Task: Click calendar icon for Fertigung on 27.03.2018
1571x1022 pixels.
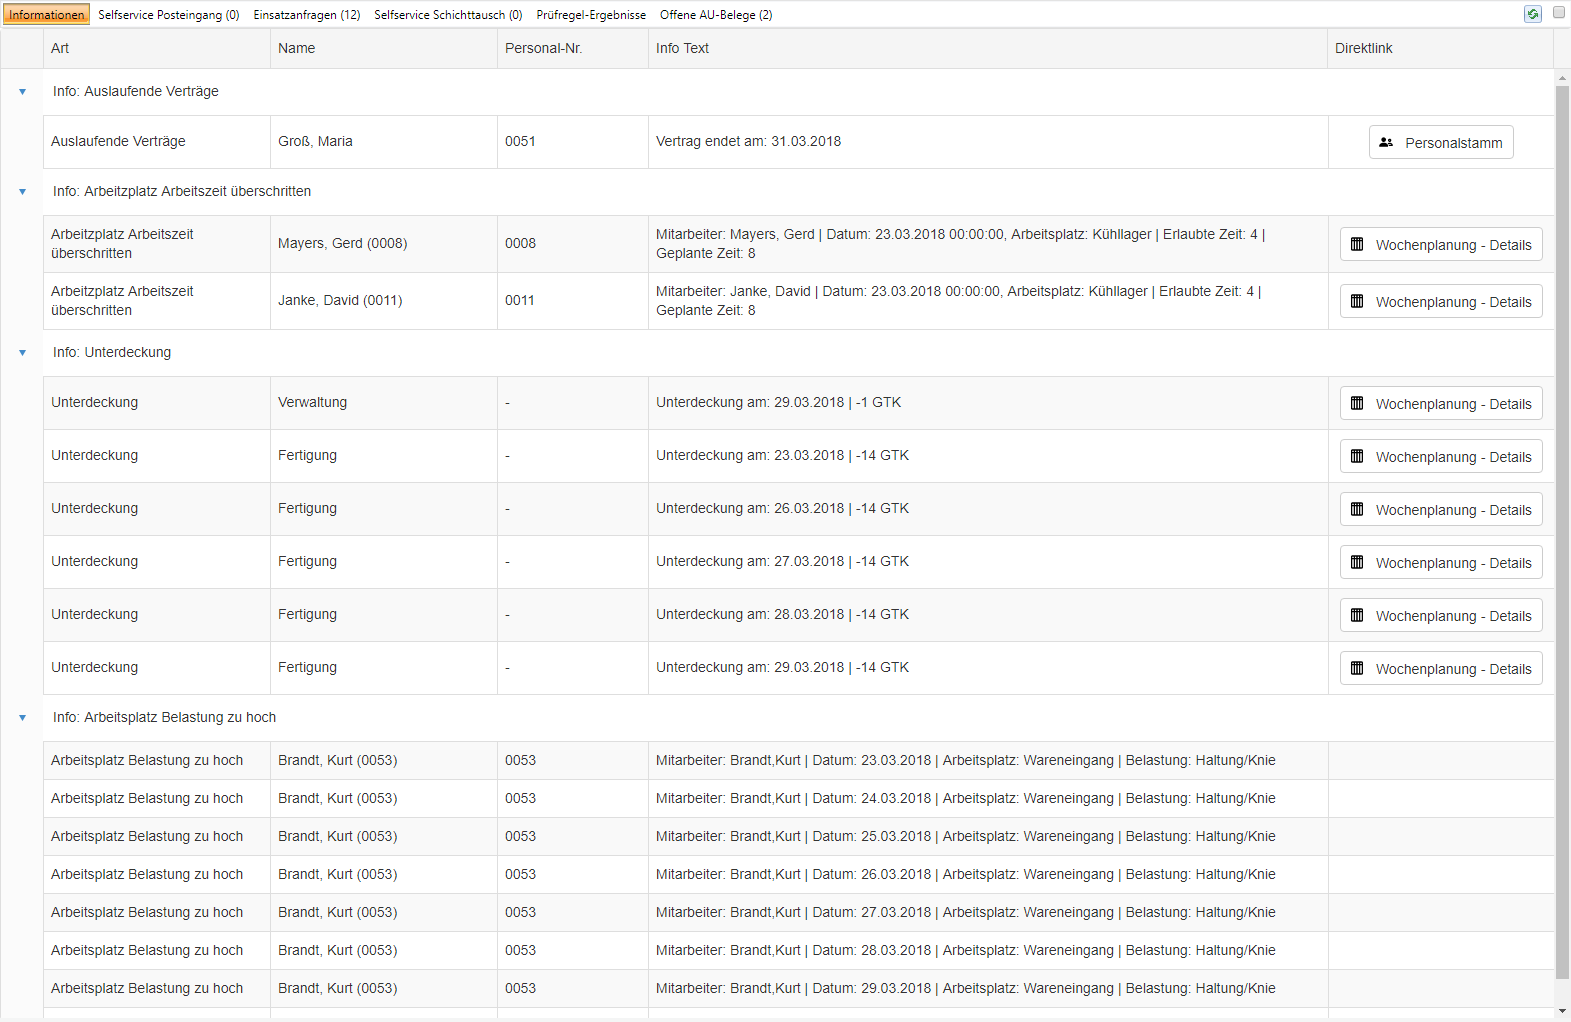Action: click(x=1357, y=562)
